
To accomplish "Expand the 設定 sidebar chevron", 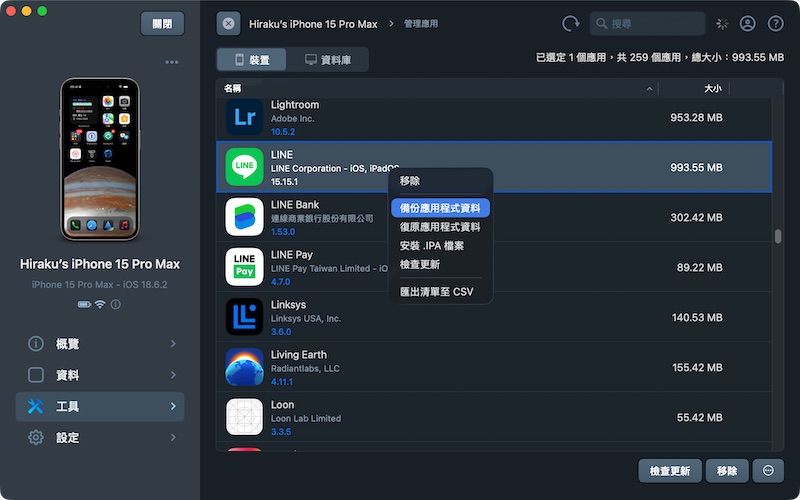I will pos(173,437).
